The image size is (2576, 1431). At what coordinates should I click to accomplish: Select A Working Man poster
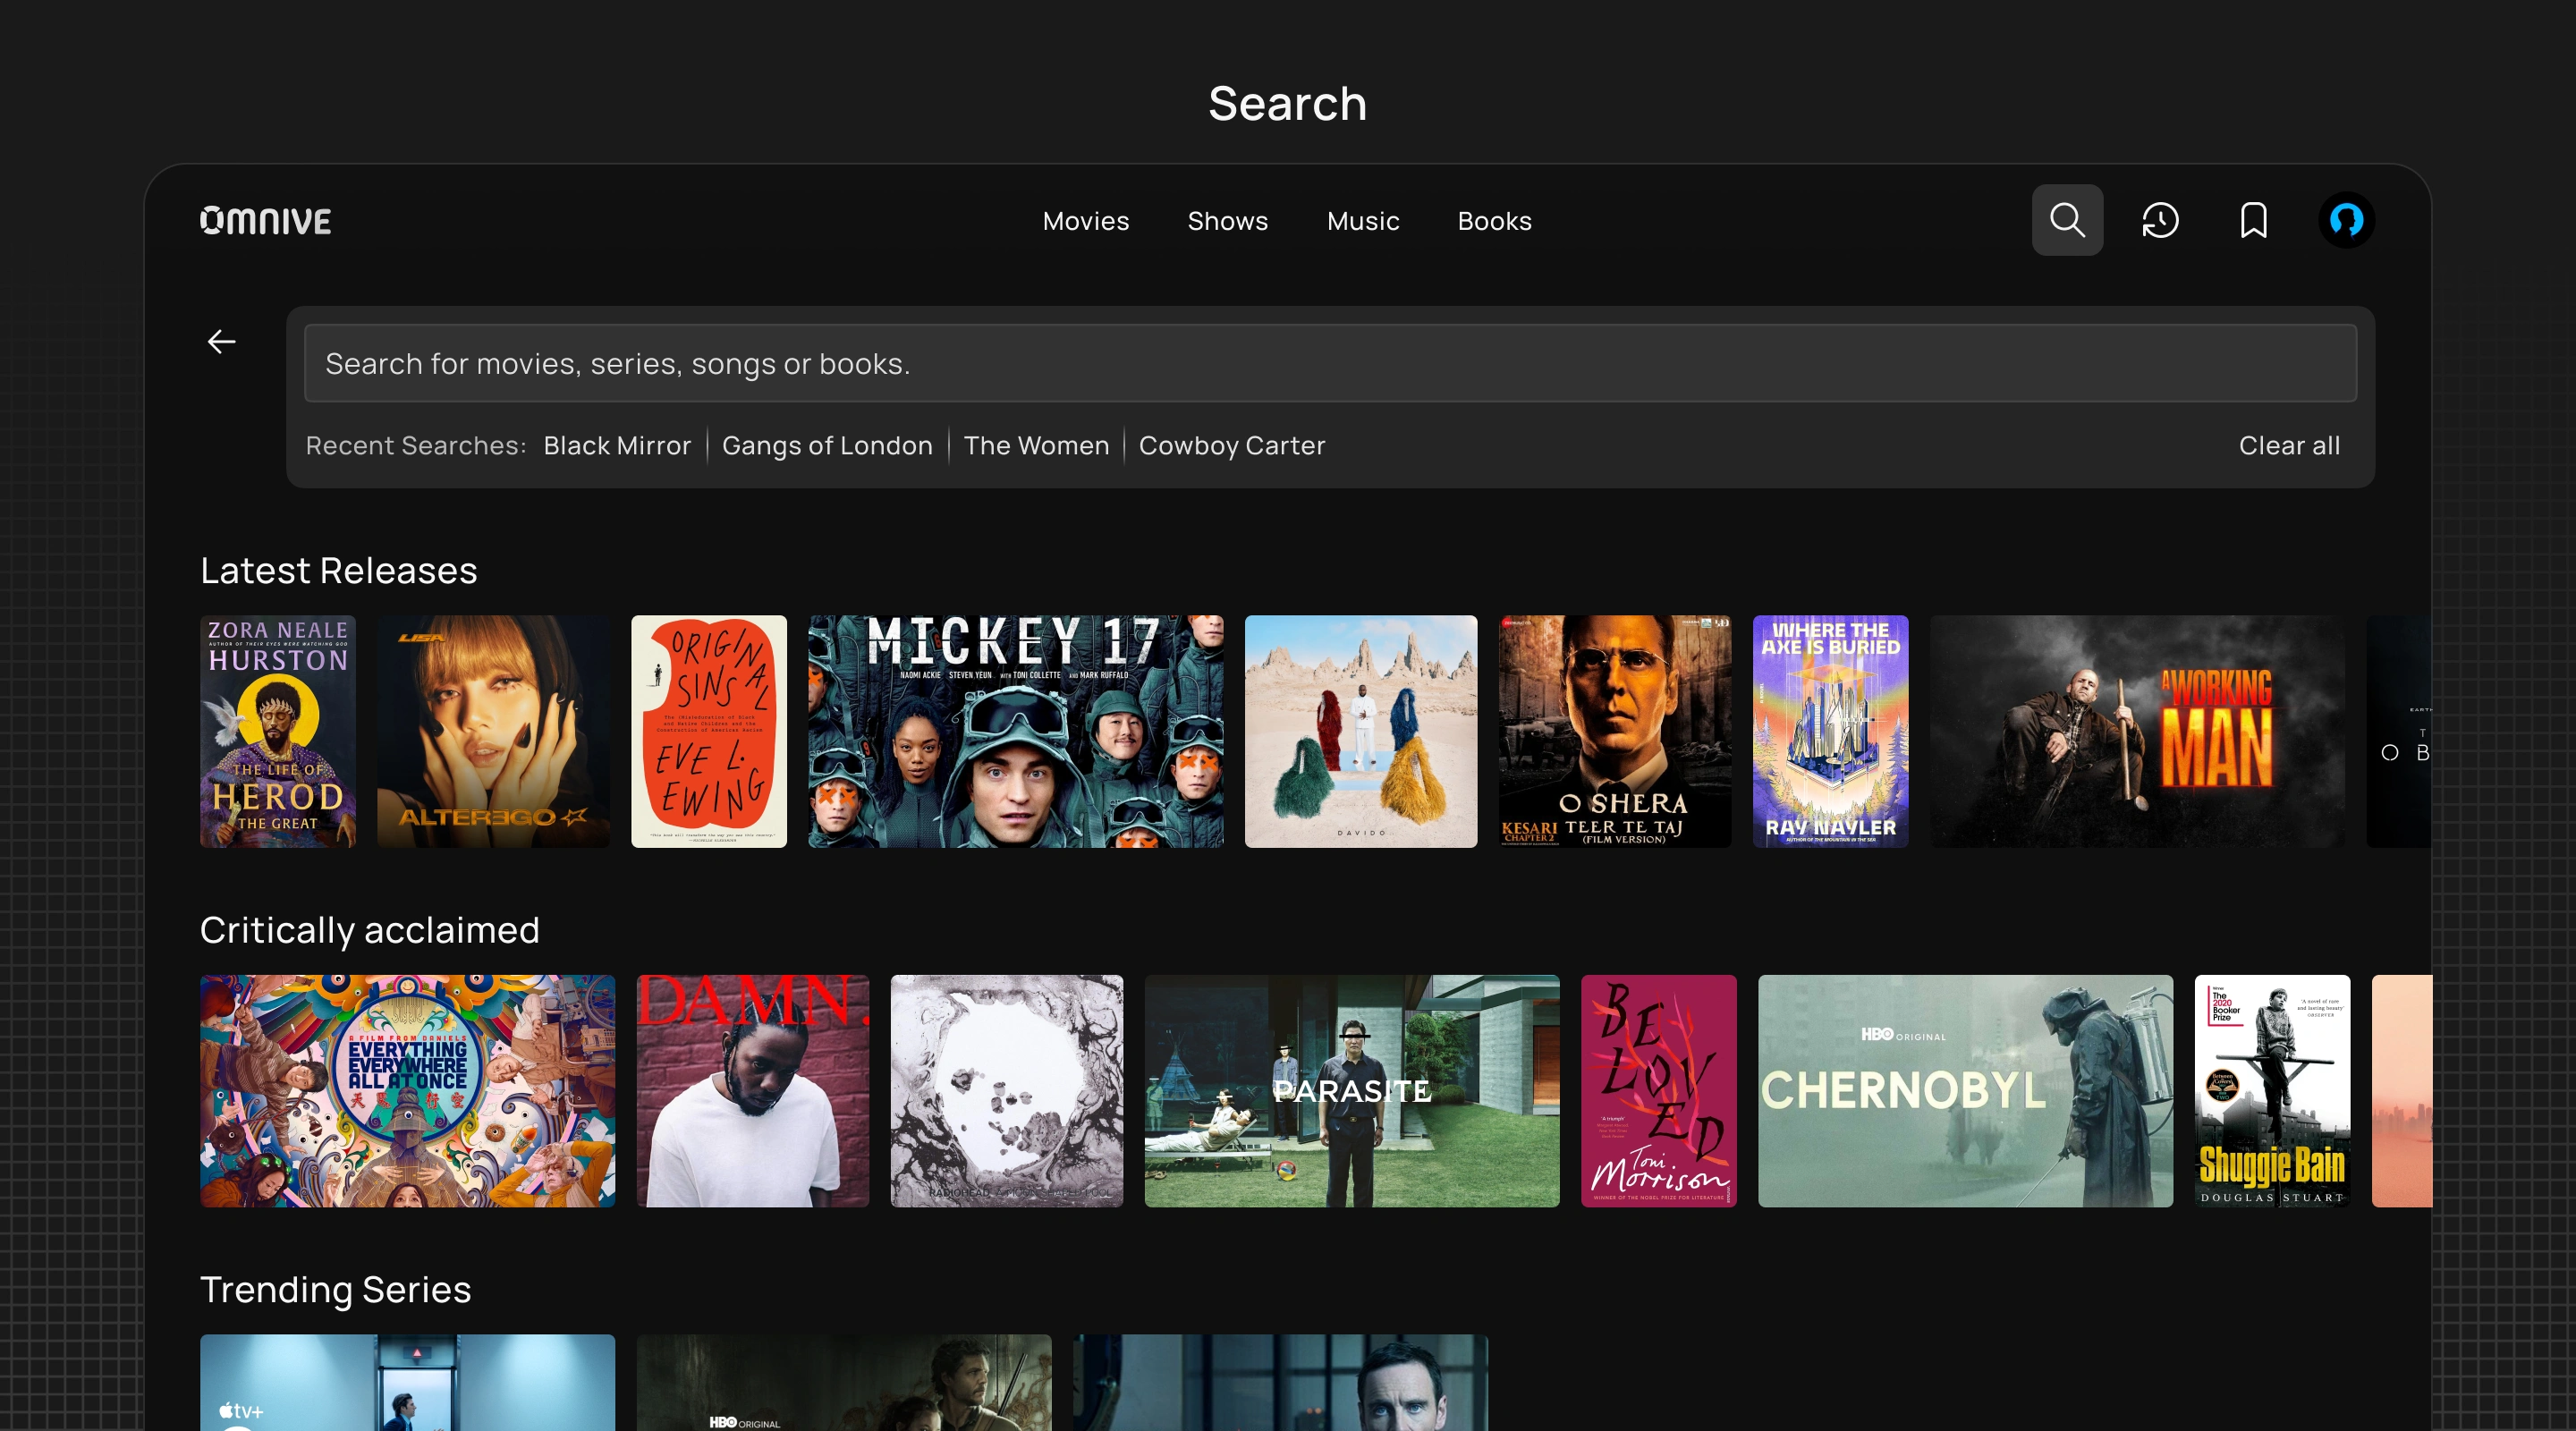pyautogui.click(x=2136, y=731)
